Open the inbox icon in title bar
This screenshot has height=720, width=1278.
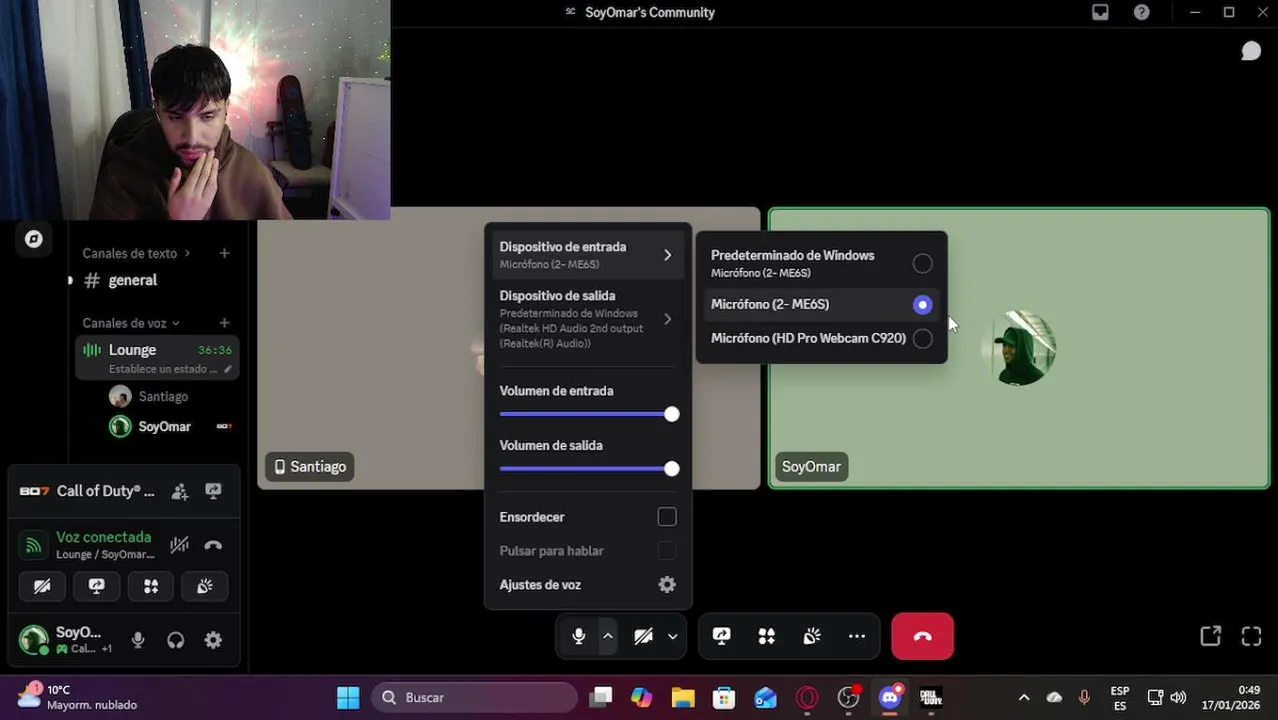point(1100,12)
